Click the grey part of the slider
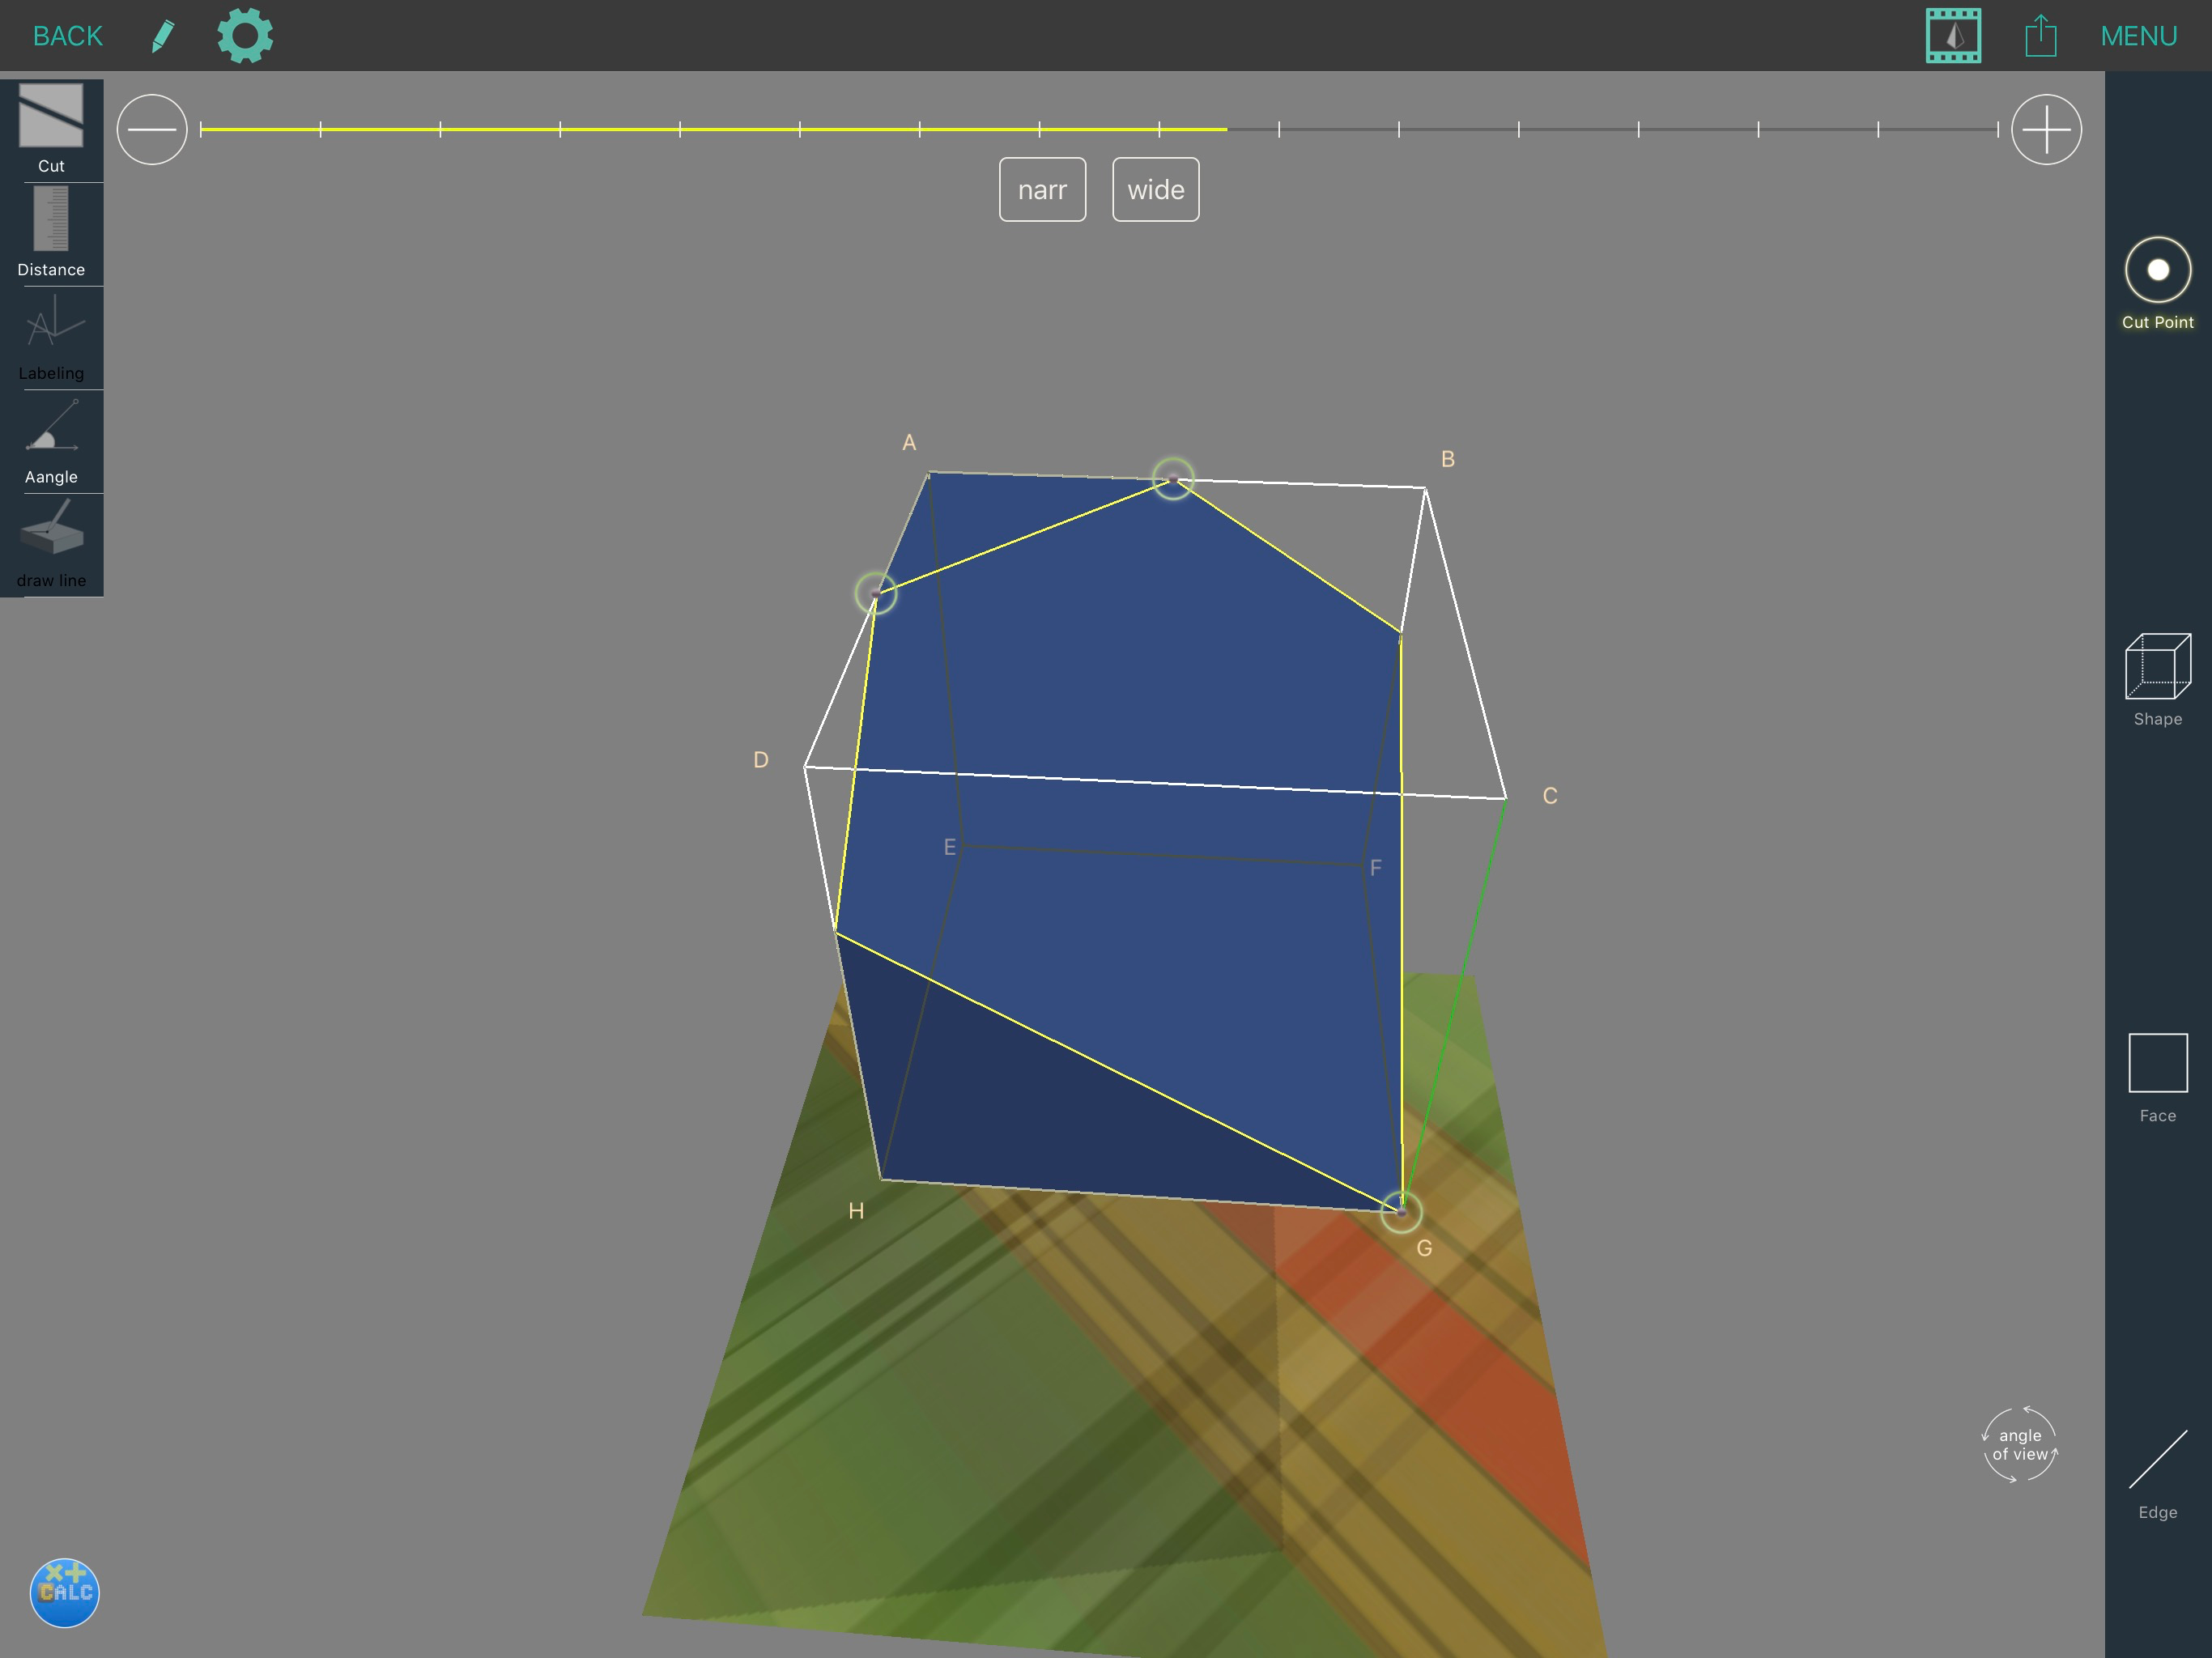2212x1658 pixels. (x=1613, y=129)
